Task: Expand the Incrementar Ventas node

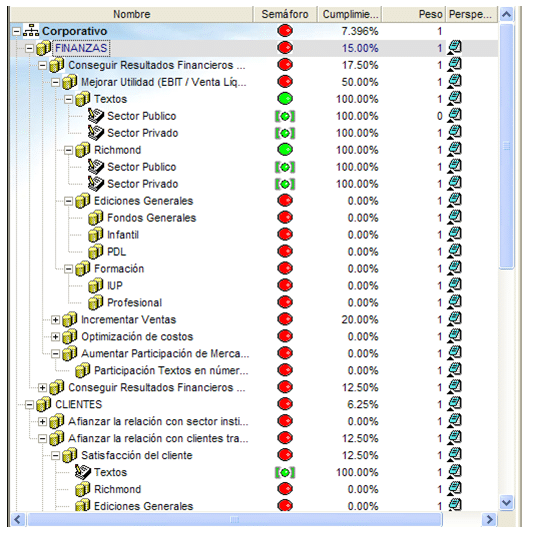Action: tap(55, 320)
